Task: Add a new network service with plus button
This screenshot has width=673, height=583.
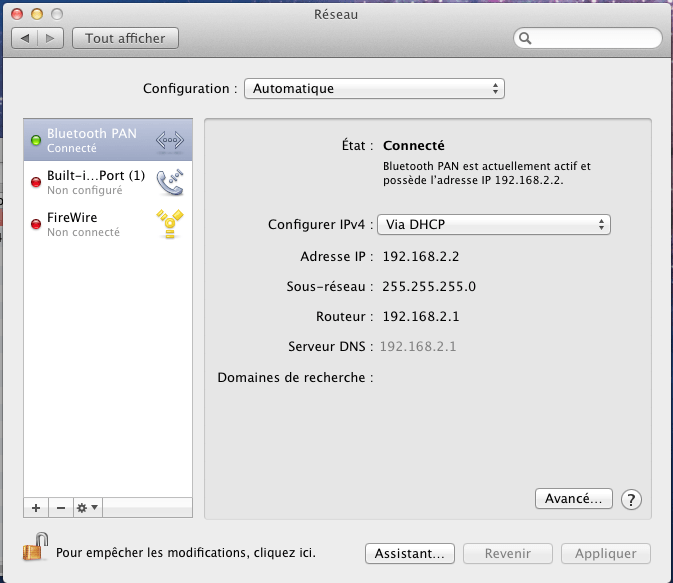Action: pyautogui.click(x=36, y=508)
